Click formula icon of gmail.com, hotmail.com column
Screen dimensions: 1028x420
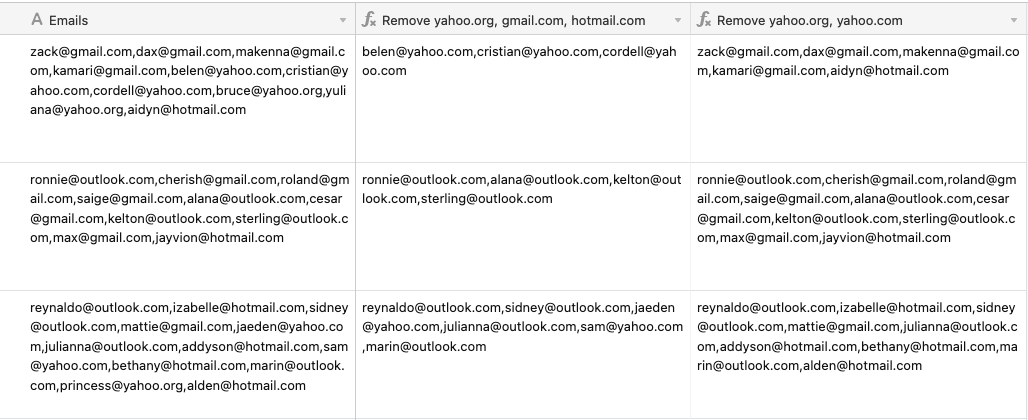pos(369,20)
